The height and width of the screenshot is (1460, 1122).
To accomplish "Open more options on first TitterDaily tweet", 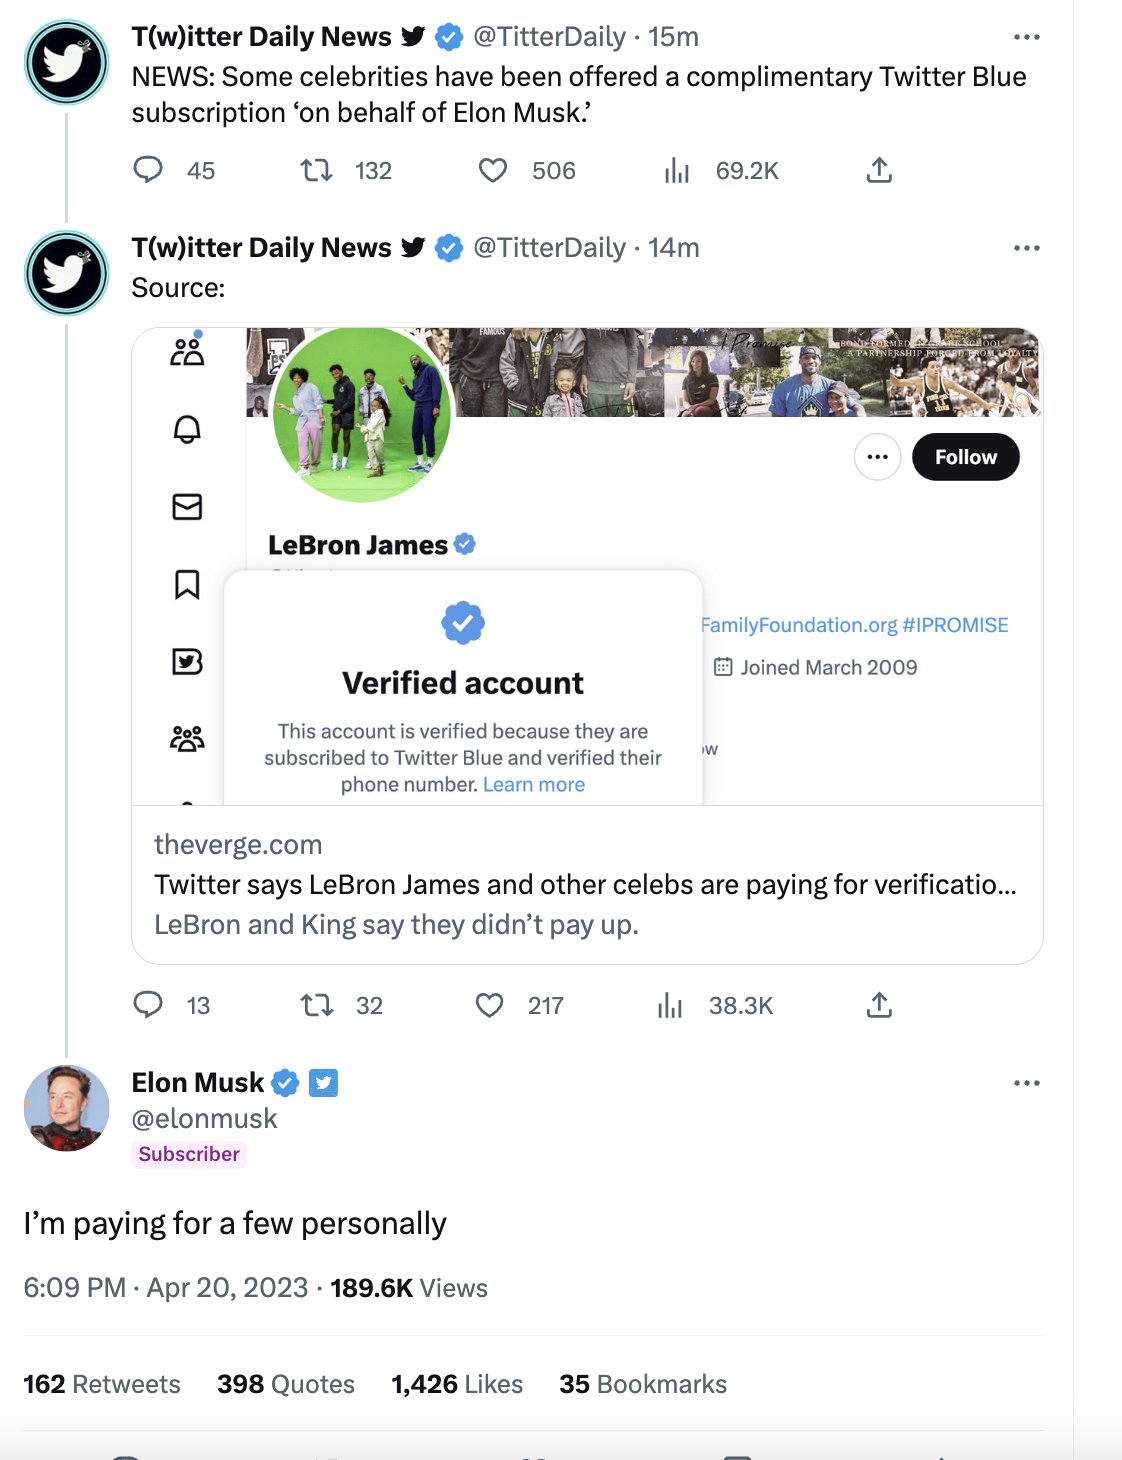I will tap(1026, 37).
